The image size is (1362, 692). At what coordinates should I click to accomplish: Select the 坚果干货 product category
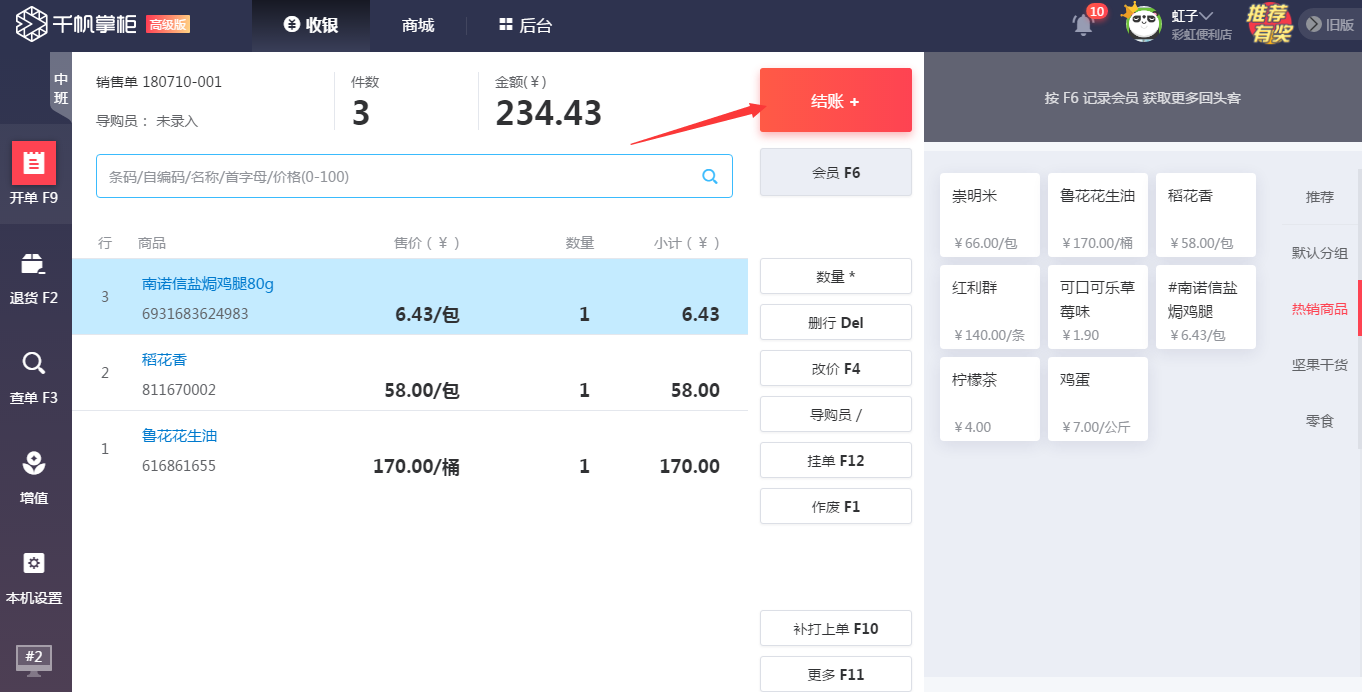pos(1319,365)
